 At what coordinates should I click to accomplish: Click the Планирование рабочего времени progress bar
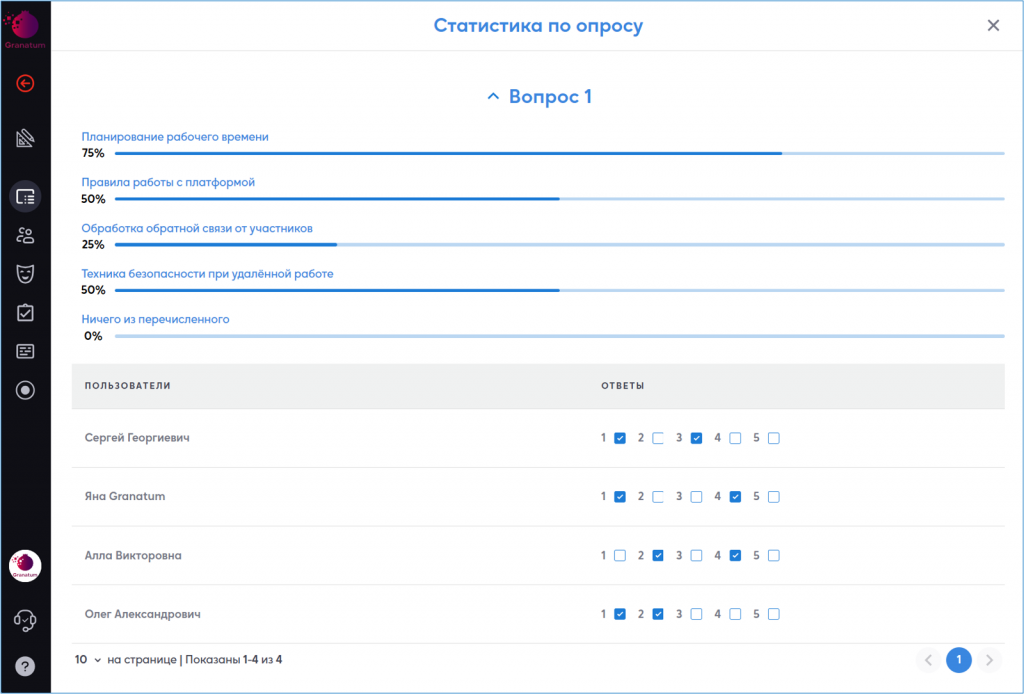[559, 154]
